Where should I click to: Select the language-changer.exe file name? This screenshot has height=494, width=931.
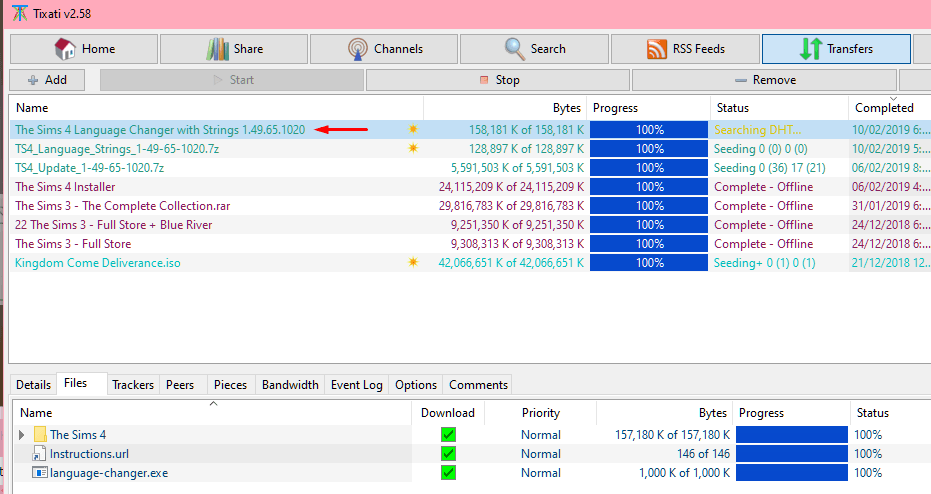pos(109,473)
